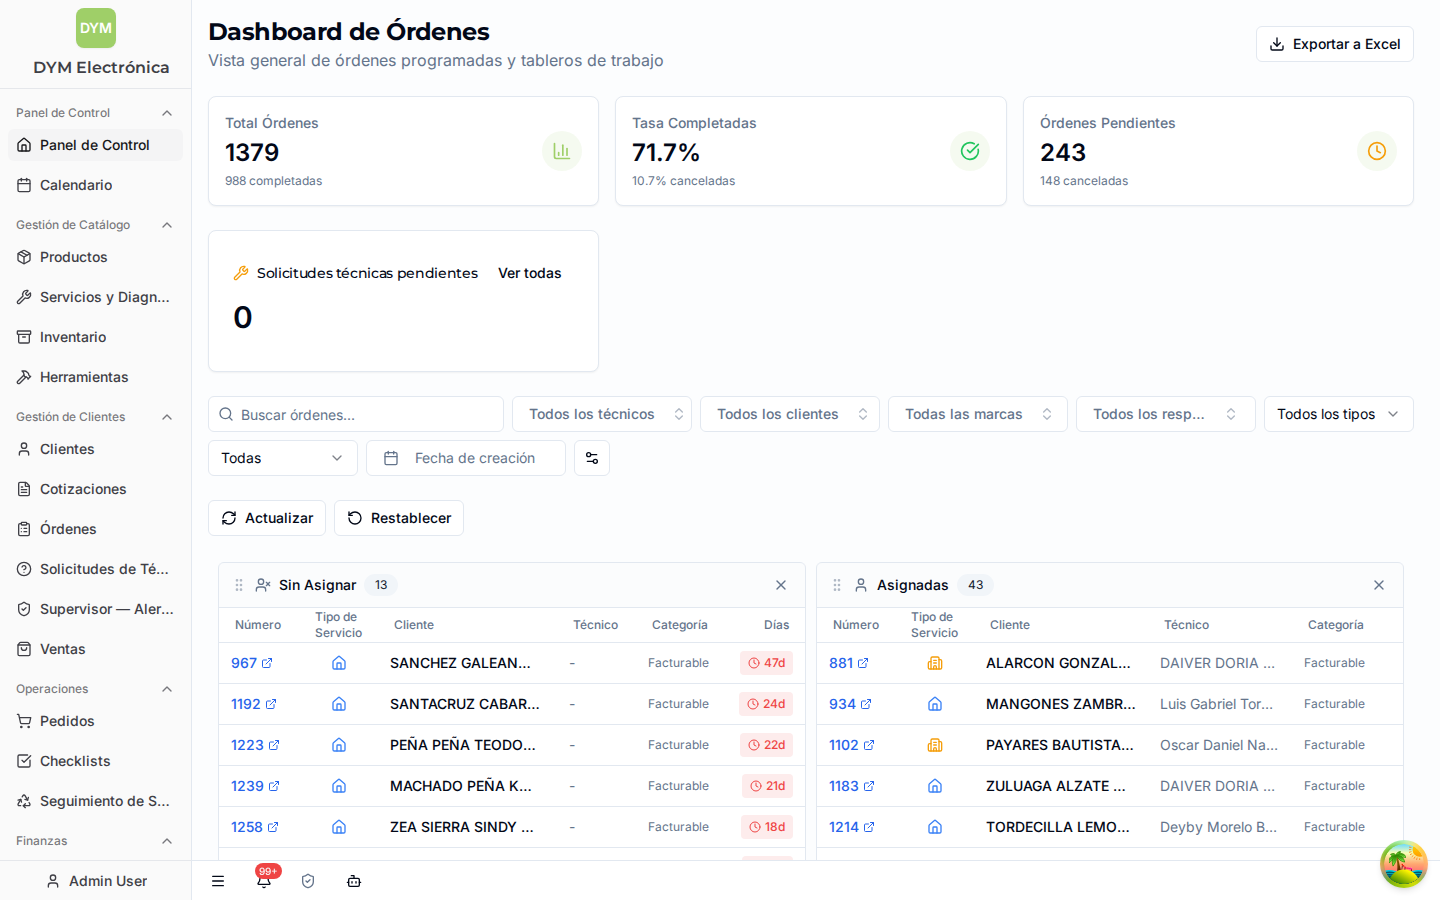This screenshot has height=900, width=1440.
Task: Open the Todos los tipos dropdown
Action: 1339,414
